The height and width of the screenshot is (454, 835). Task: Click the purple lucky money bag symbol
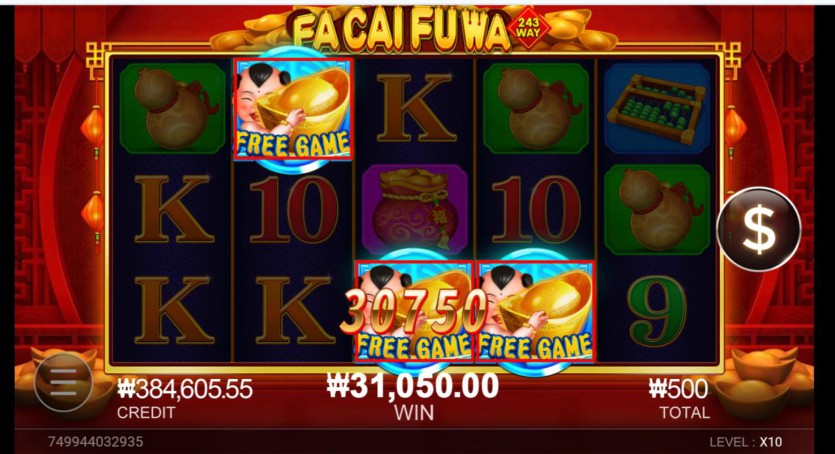click(415, 210)
